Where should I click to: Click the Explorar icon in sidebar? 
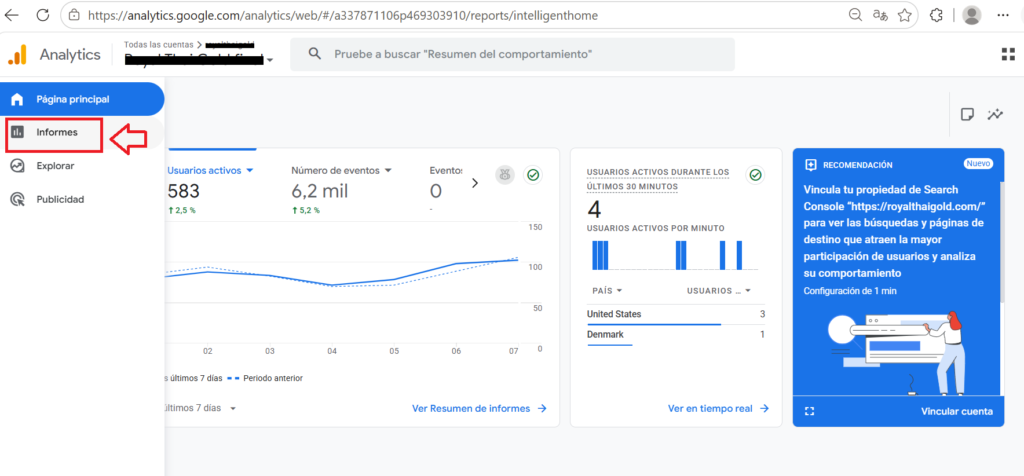click(x=18, y=166)
